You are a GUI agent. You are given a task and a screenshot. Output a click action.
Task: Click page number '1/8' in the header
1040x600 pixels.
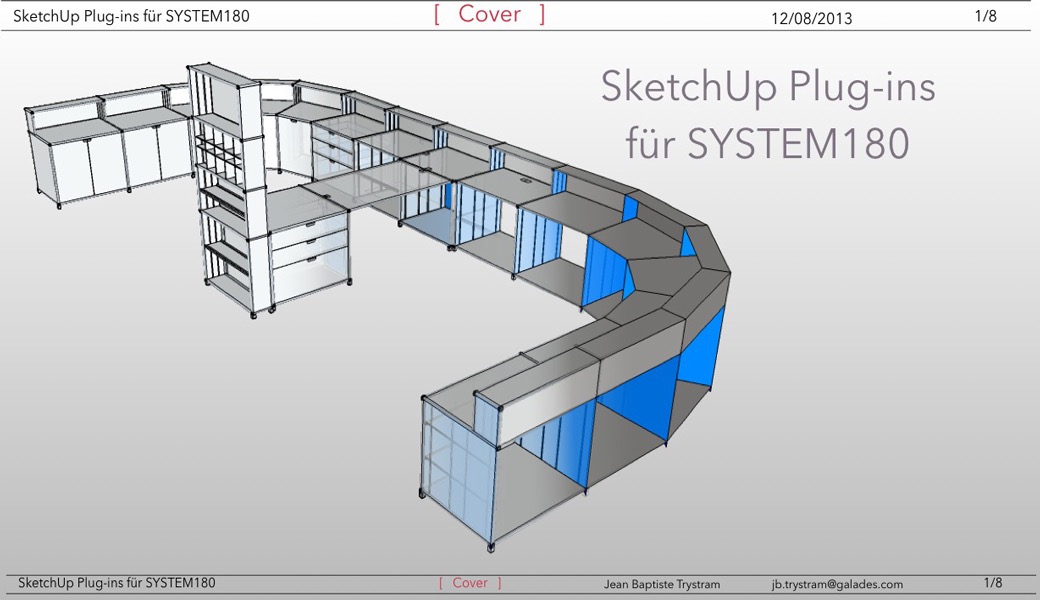(x=985, y=16)
